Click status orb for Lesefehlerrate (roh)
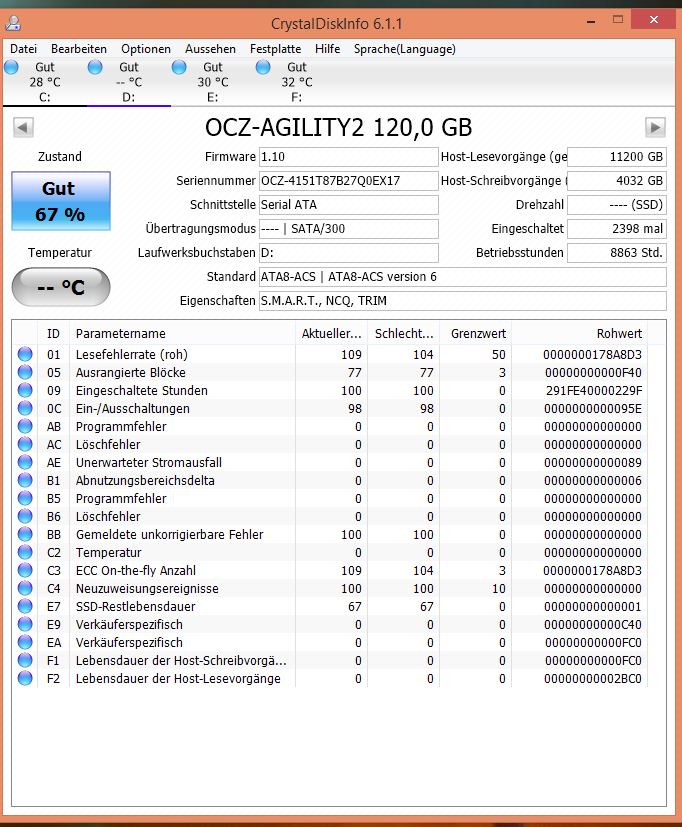Screen dimensions: 682x827 pyautogui.click(x=25, y=354)
